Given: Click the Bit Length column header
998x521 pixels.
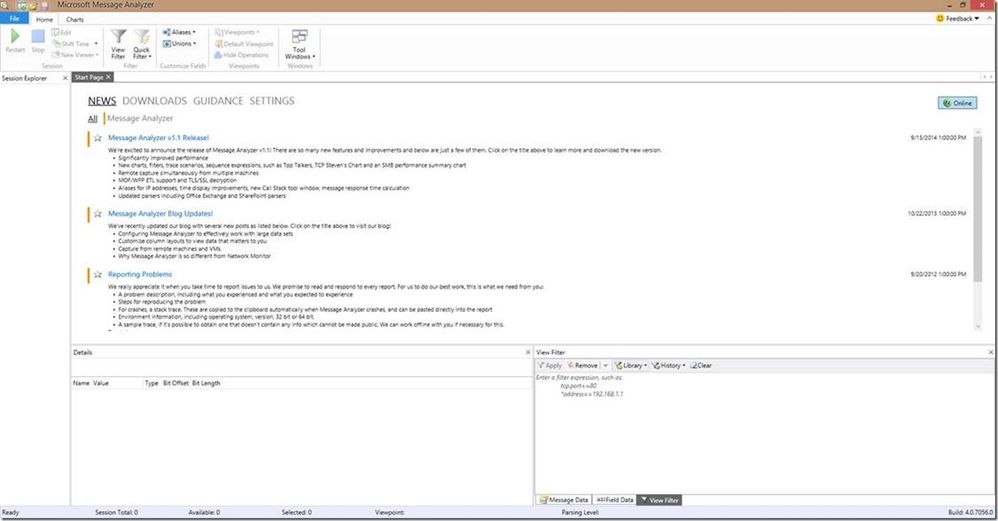Looking at the screenshot, I should (x=206, y=383).
